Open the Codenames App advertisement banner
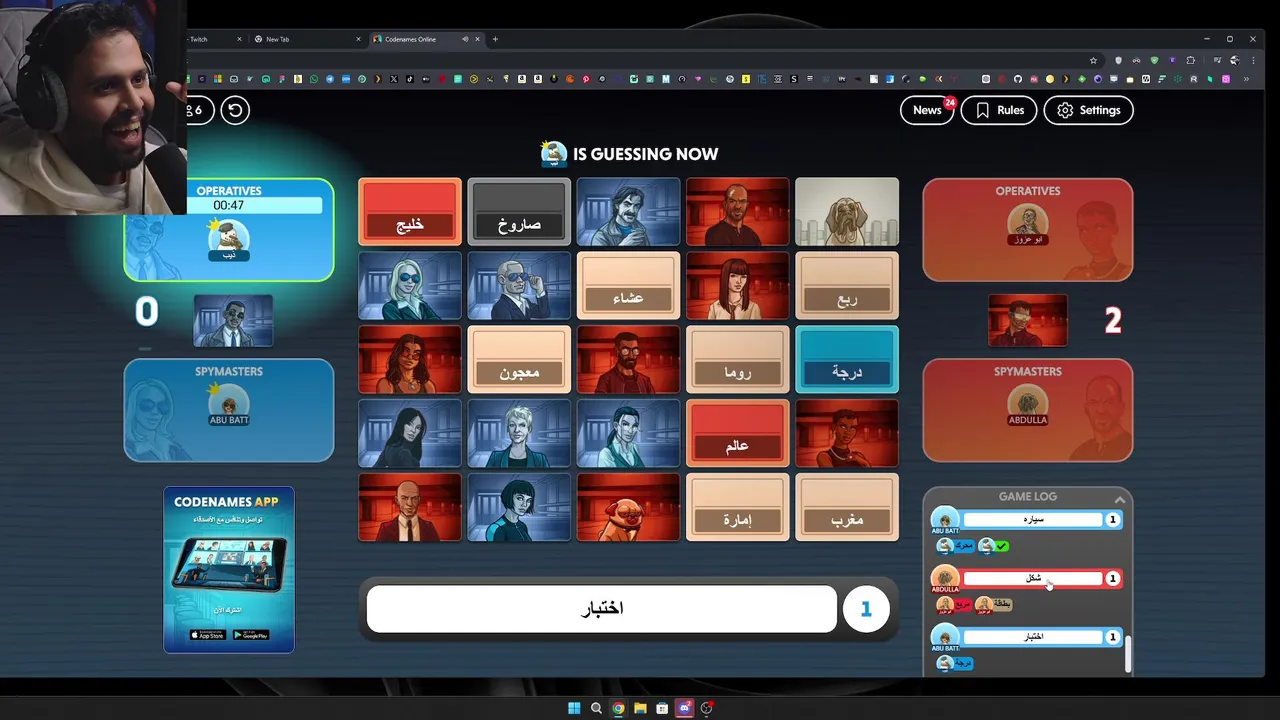This screenshot has height=720, width=1280. [x=229, y=570]
